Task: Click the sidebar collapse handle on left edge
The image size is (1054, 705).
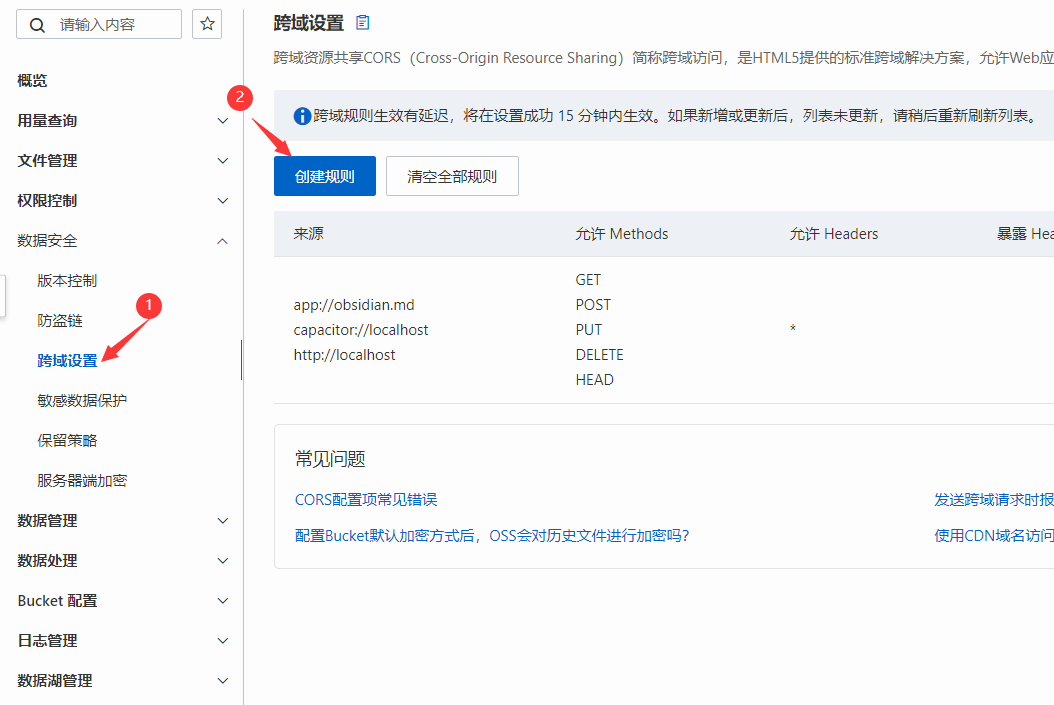Action: pos(3,295)
